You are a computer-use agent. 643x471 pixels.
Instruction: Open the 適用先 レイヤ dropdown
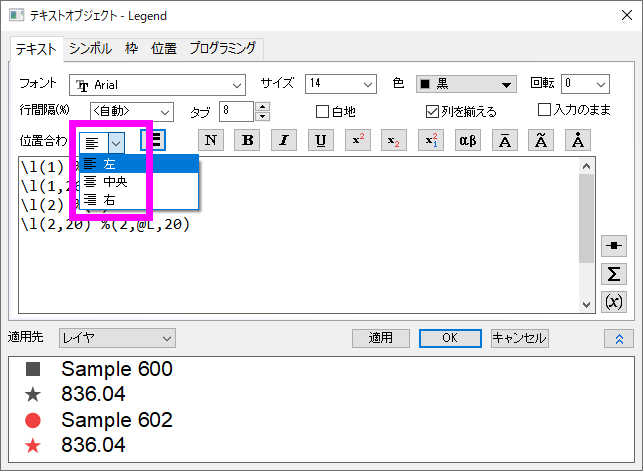pos(117,338)
